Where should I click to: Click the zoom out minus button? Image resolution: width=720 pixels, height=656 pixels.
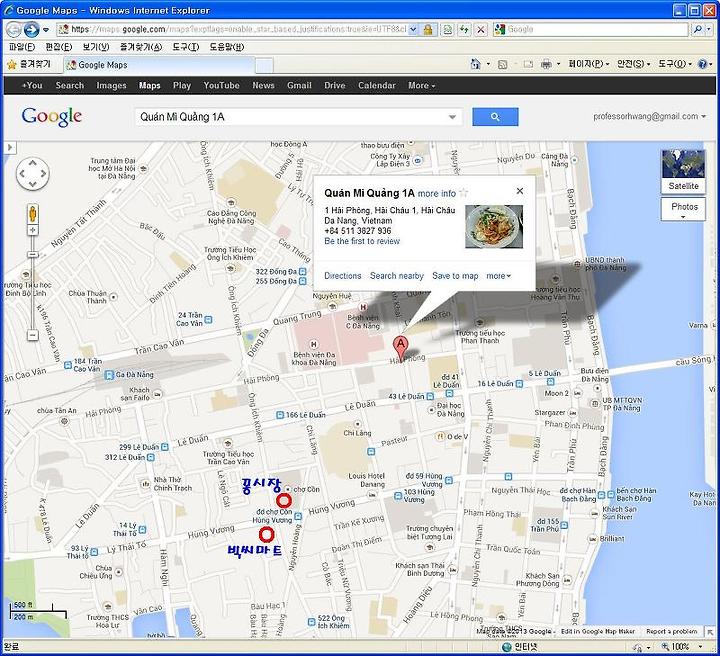33,335
